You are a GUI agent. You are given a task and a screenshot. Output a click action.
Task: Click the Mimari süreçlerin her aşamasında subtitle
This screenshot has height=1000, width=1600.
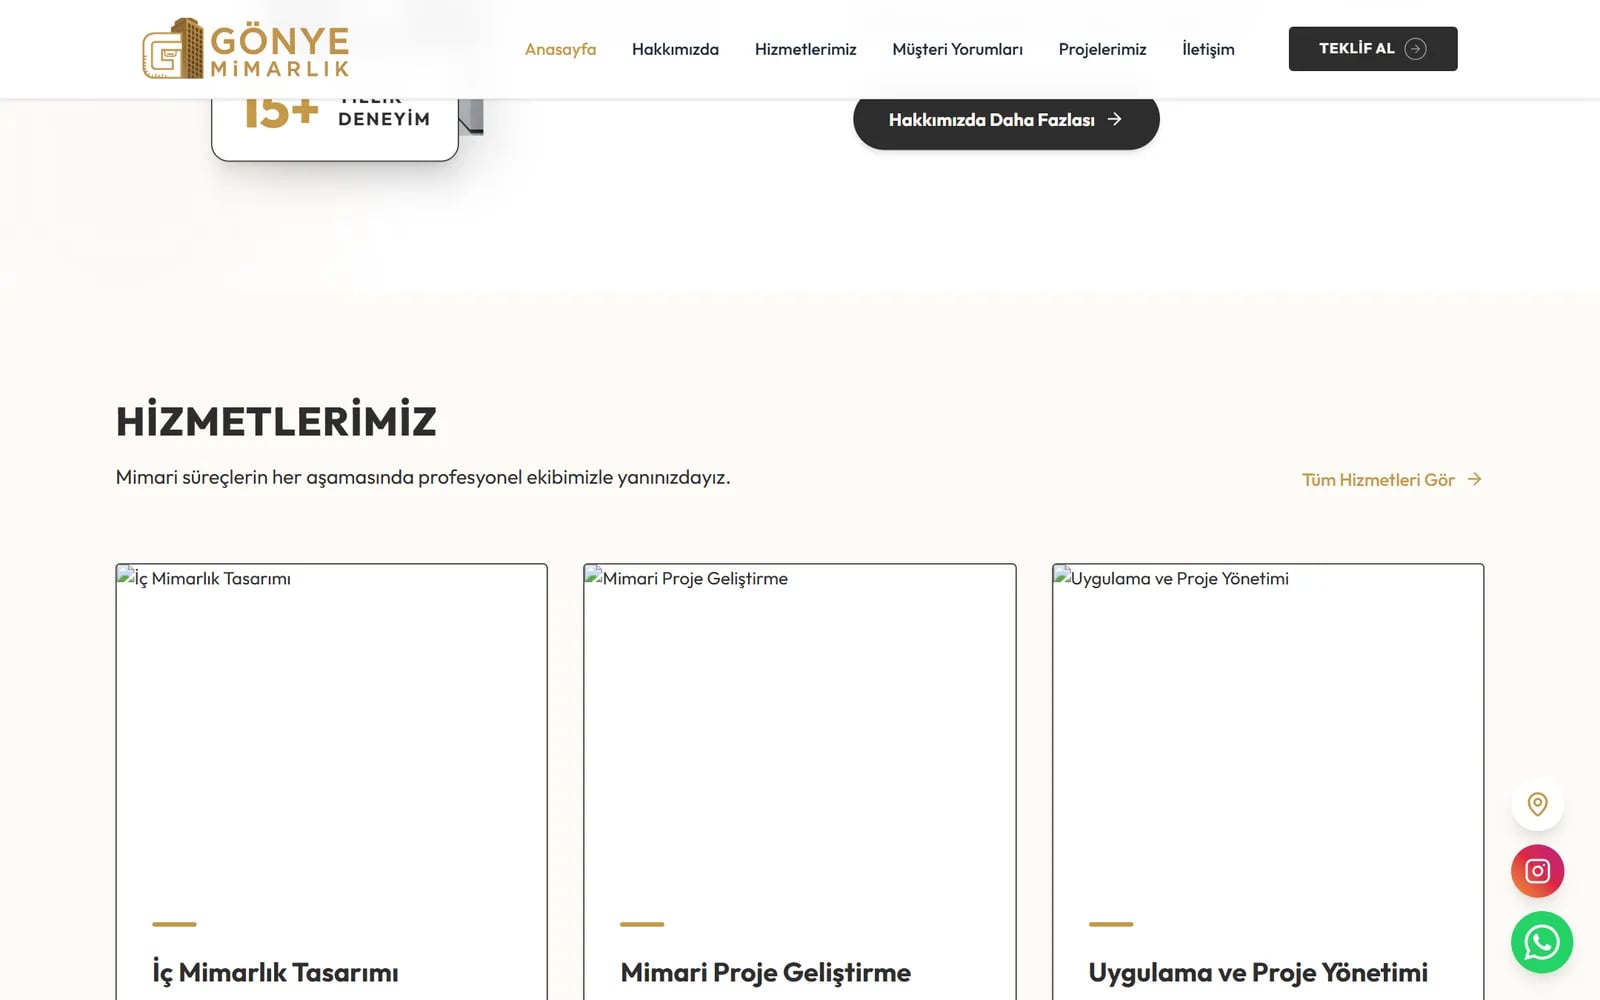pos(423,477)
